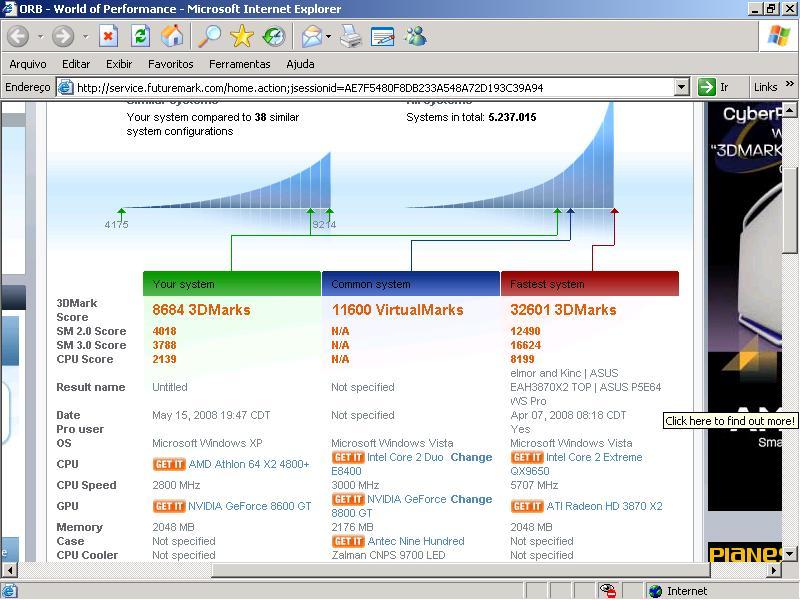The height and width of the screenshot is (600, 800).
Task: Open the AMD Athlon 64 X2 4800+ link
Action: pos(249,464)
